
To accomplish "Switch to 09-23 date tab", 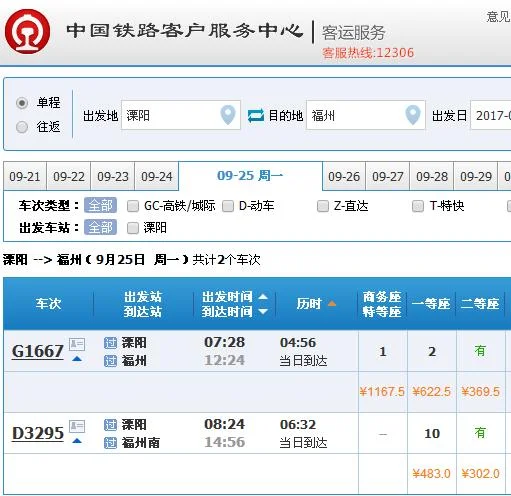I will [x=113, y=176].
